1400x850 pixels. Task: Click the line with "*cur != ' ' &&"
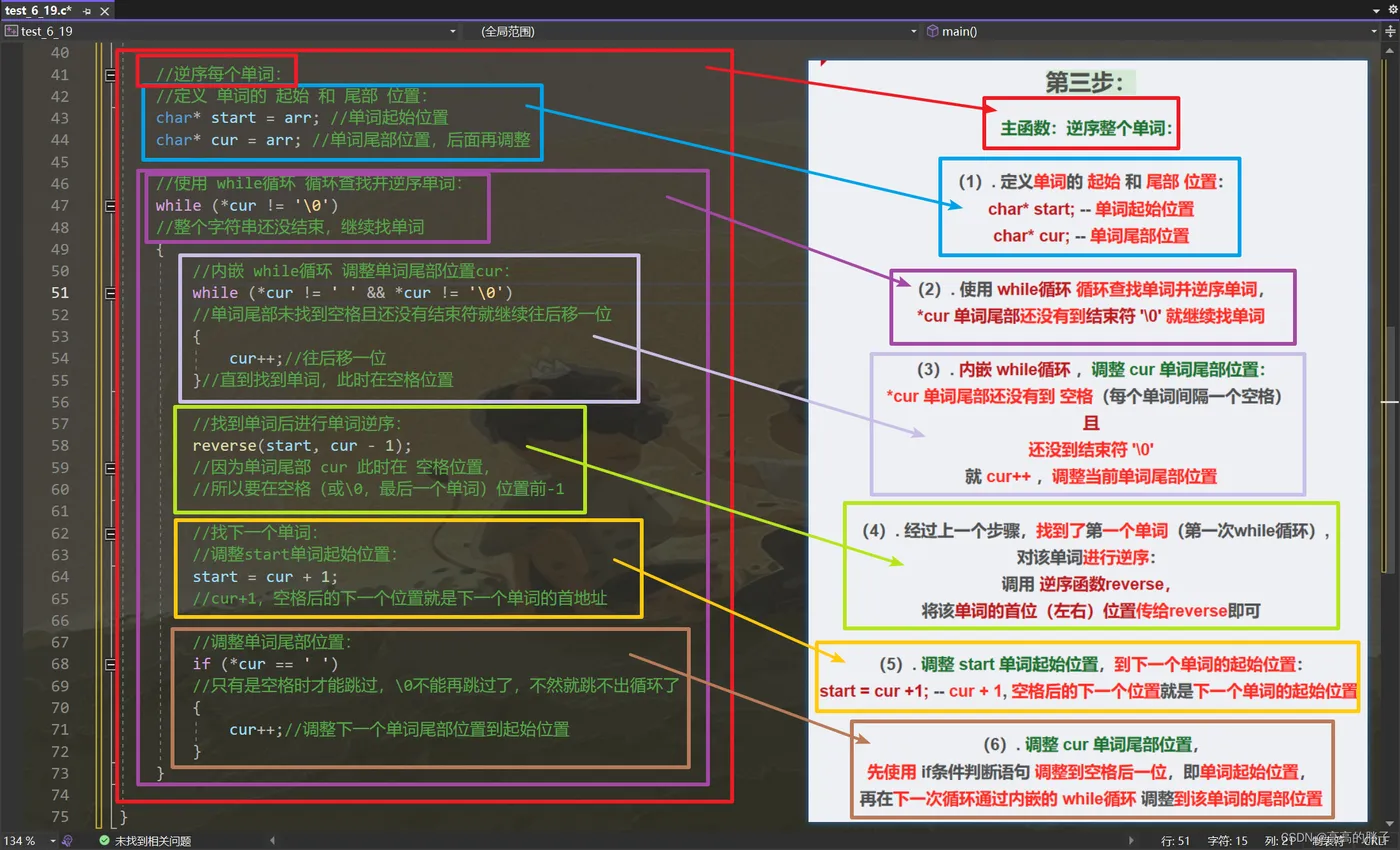(352, 293)
